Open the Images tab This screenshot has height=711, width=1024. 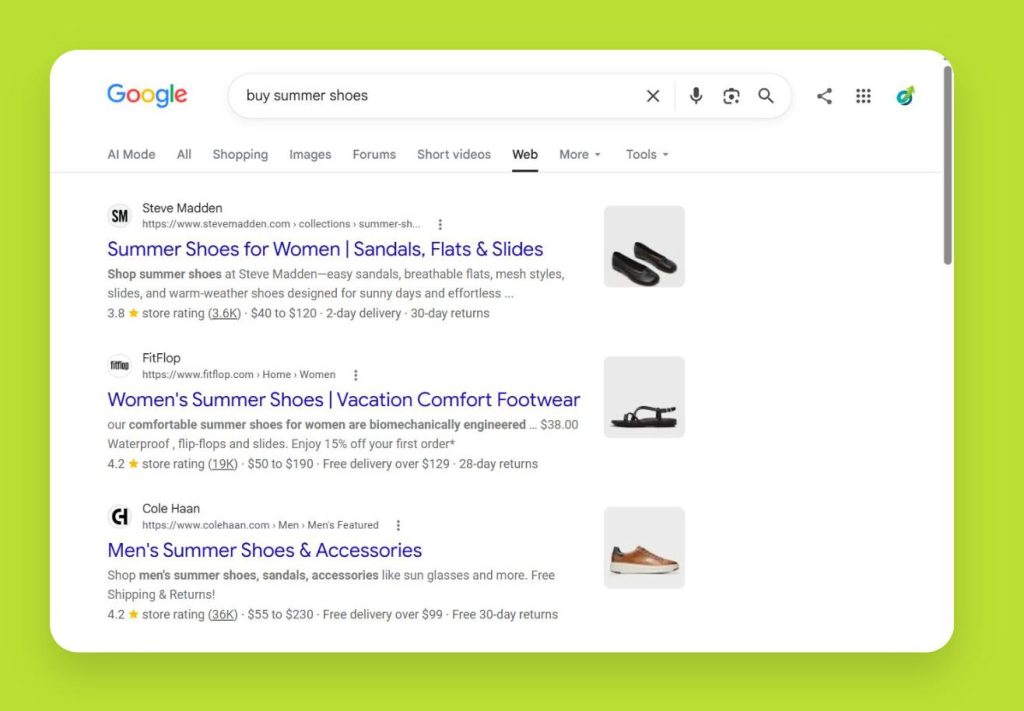coord(310,155)
